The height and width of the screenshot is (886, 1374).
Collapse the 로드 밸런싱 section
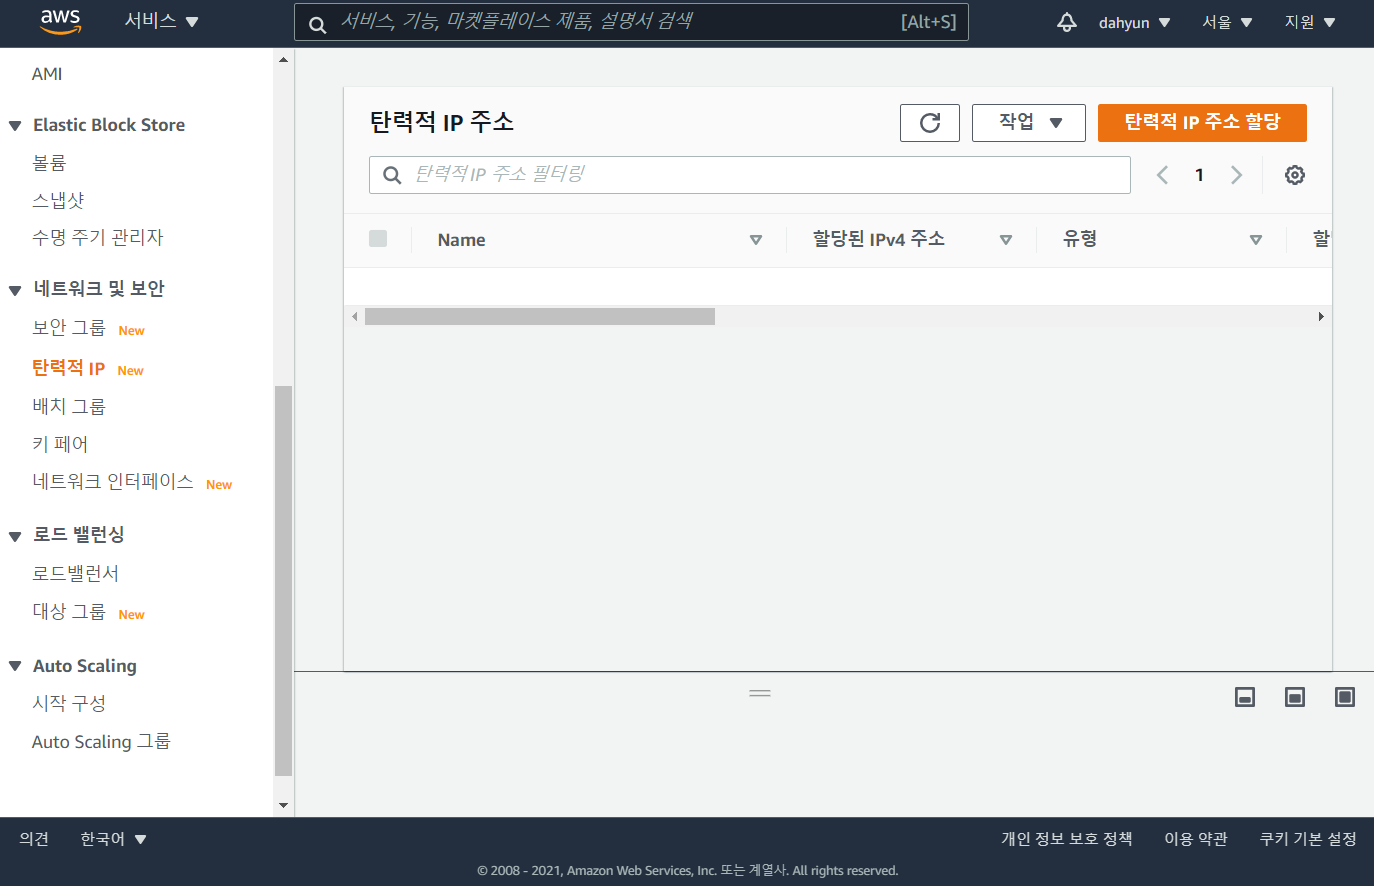tap(15, 536)
